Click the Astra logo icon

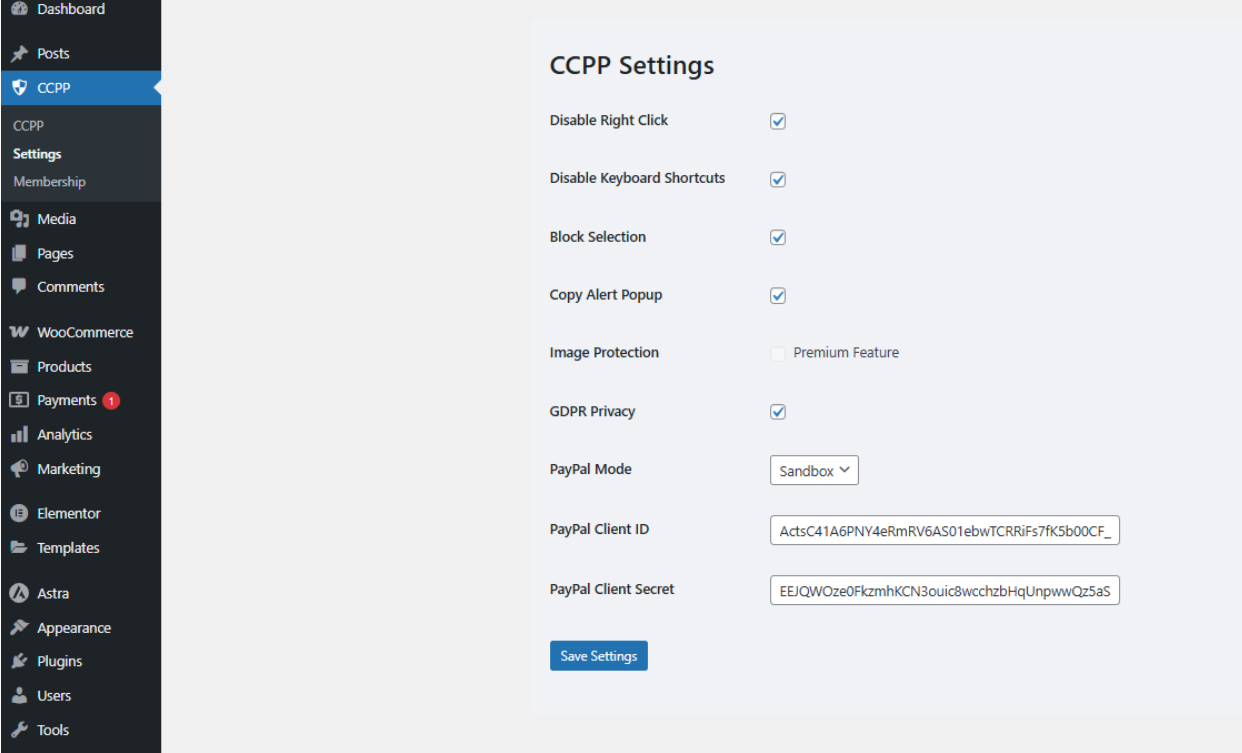[x=19, y=593]
